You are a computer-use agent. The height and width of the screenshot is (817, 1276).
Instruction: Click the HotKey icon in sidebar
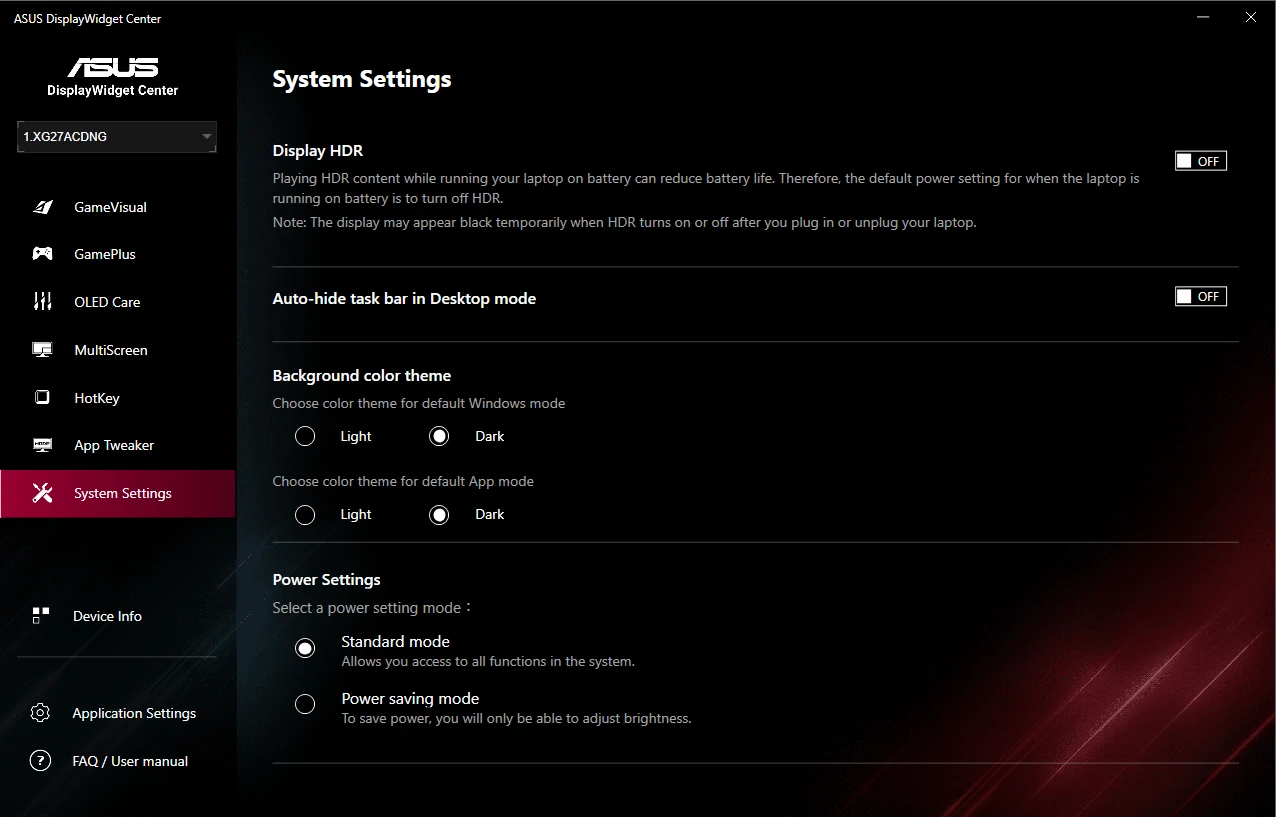click(x=42, y=398)
